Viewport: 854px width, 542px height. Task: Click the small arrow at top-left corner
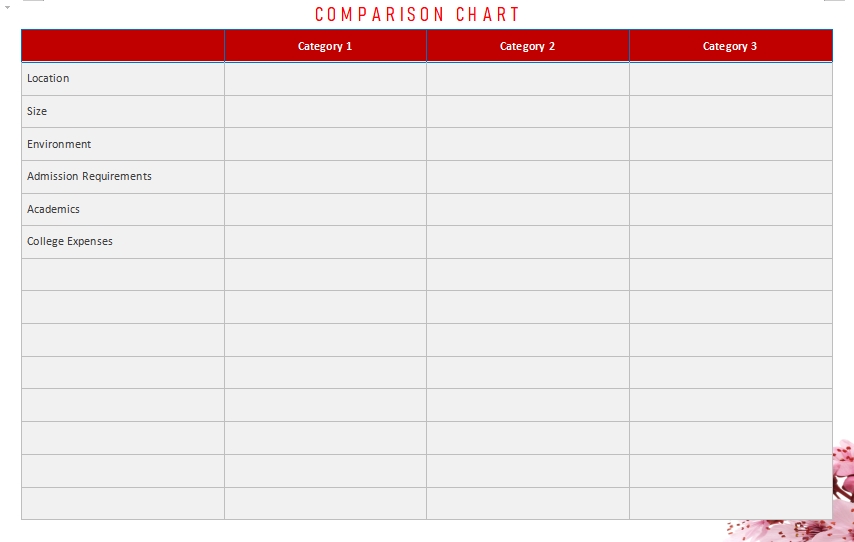point(7,7)
